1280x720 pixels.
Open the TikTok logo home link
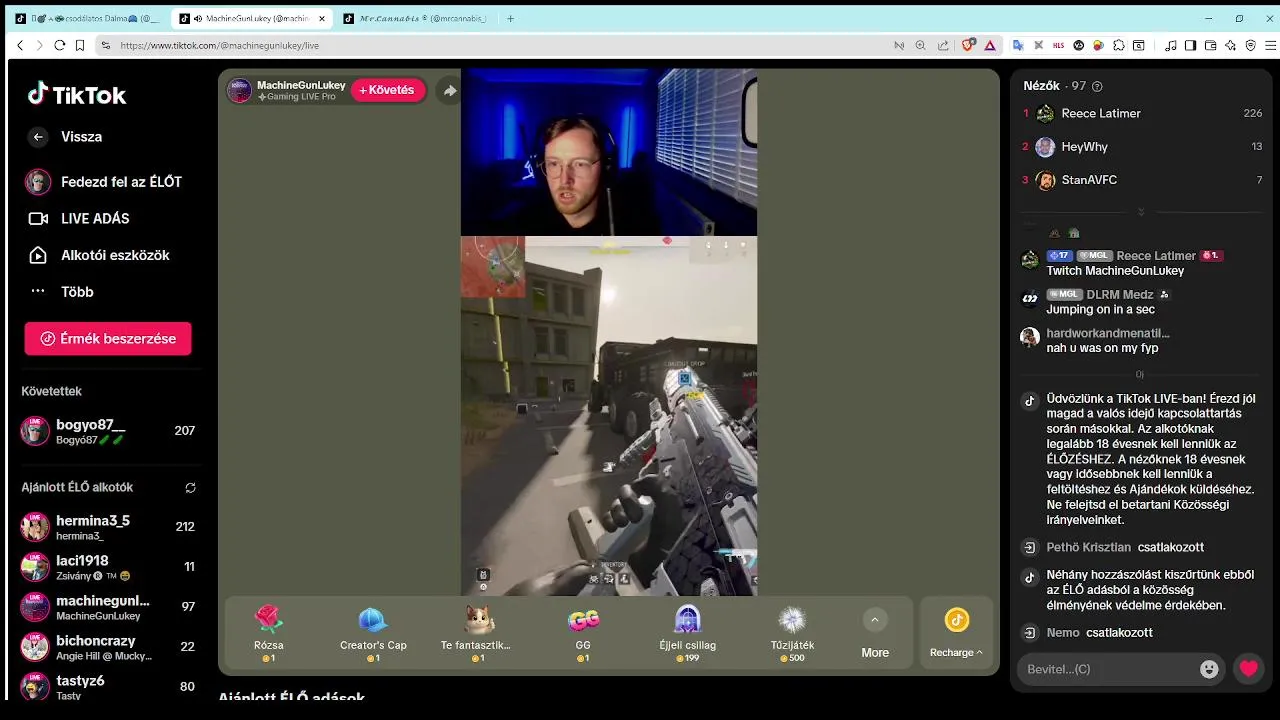pyautogui.click(x=77, y=95)
